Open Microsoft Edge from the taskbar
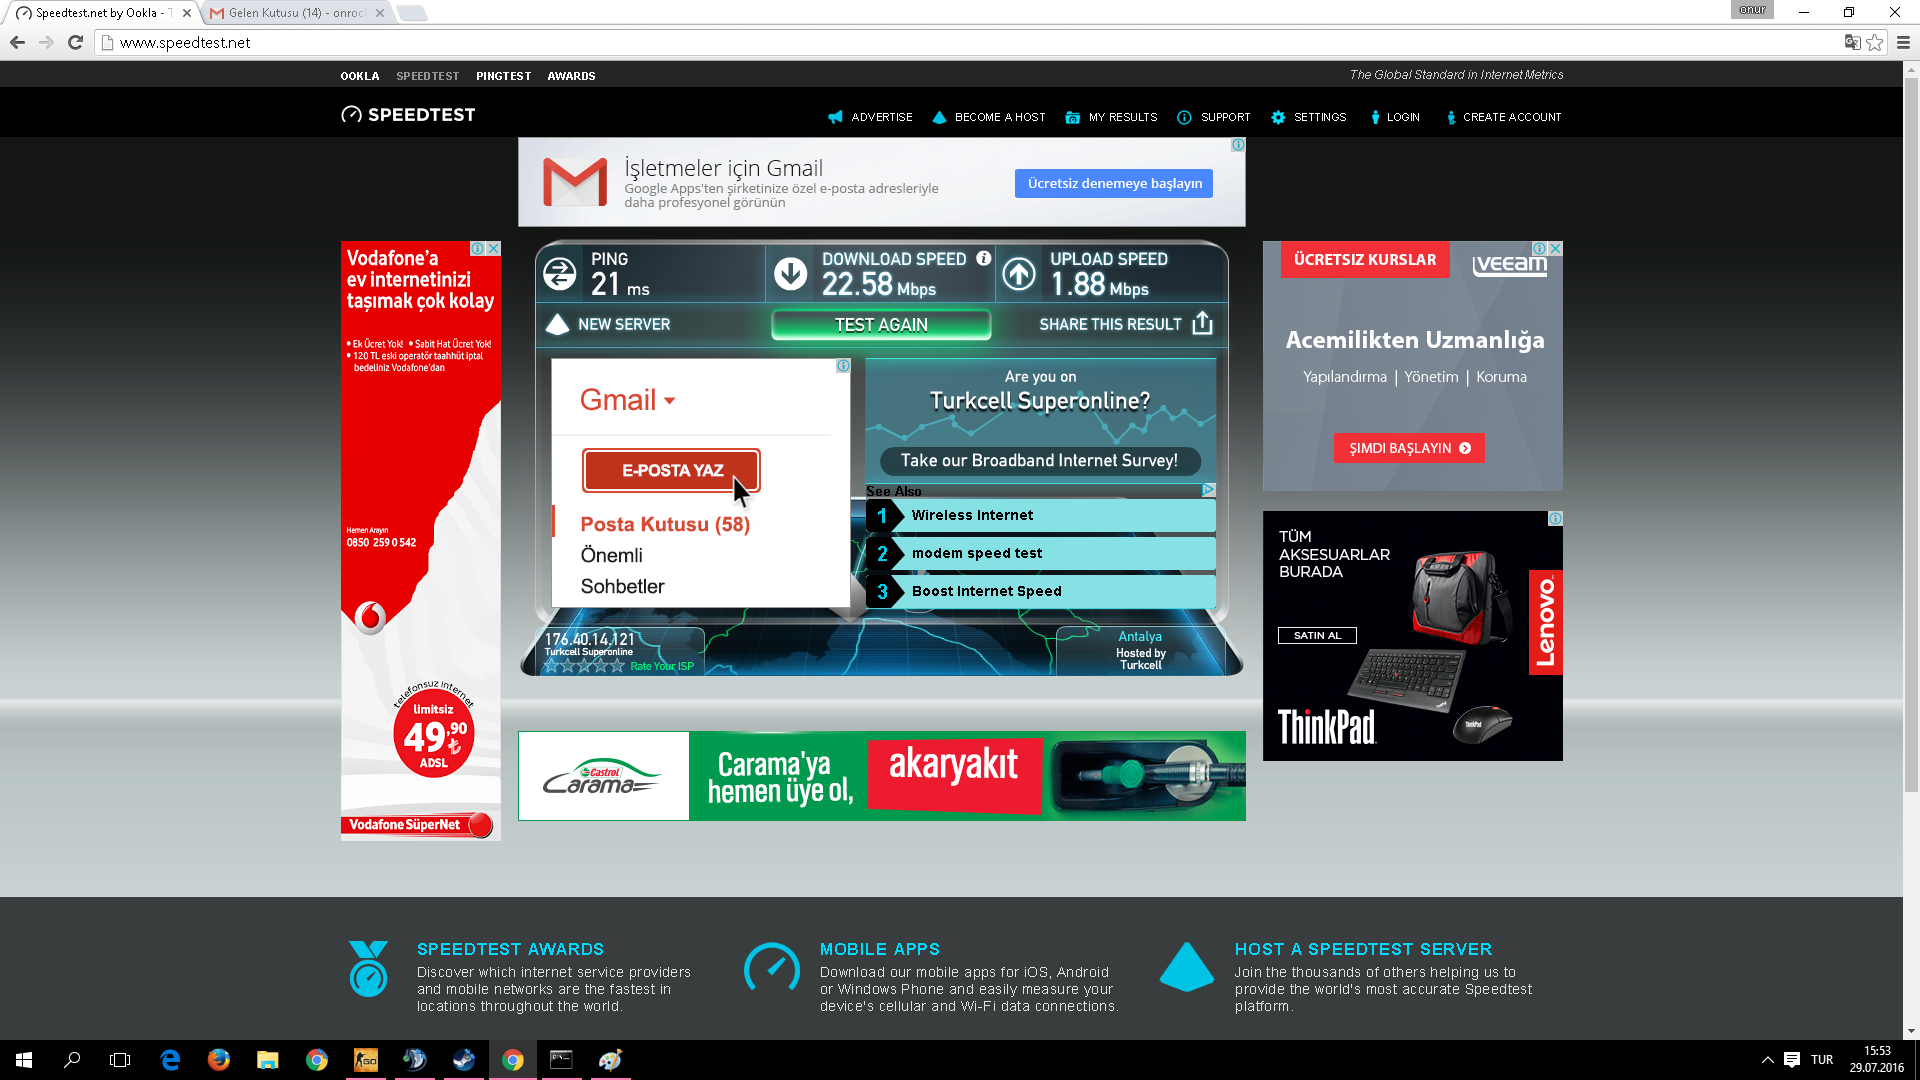1920x1080 pixels. click(170, 1060)
